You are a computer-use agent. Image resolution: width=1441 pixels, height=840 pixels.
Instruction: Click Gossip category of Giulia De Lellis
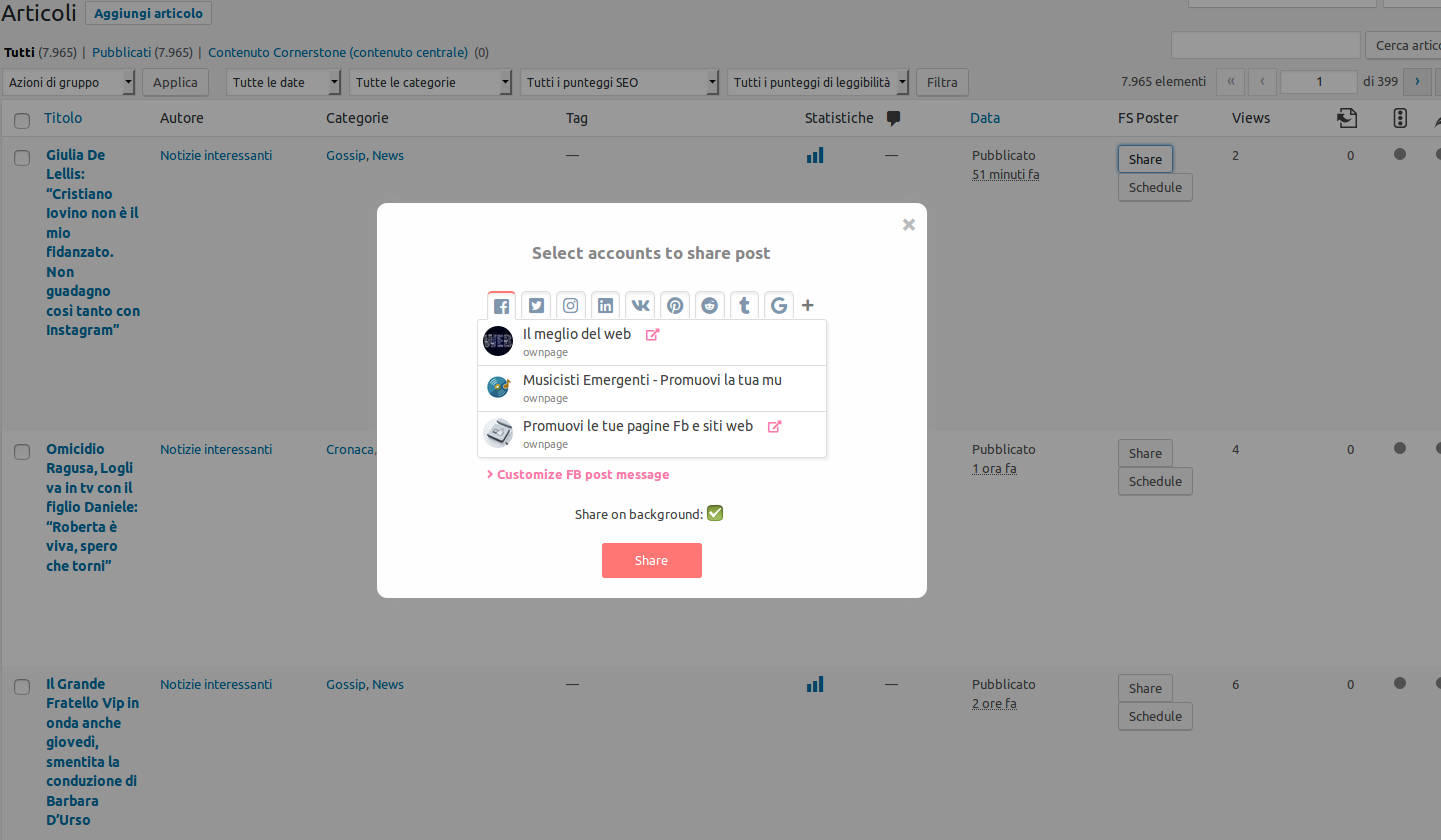tap(345, 155)
